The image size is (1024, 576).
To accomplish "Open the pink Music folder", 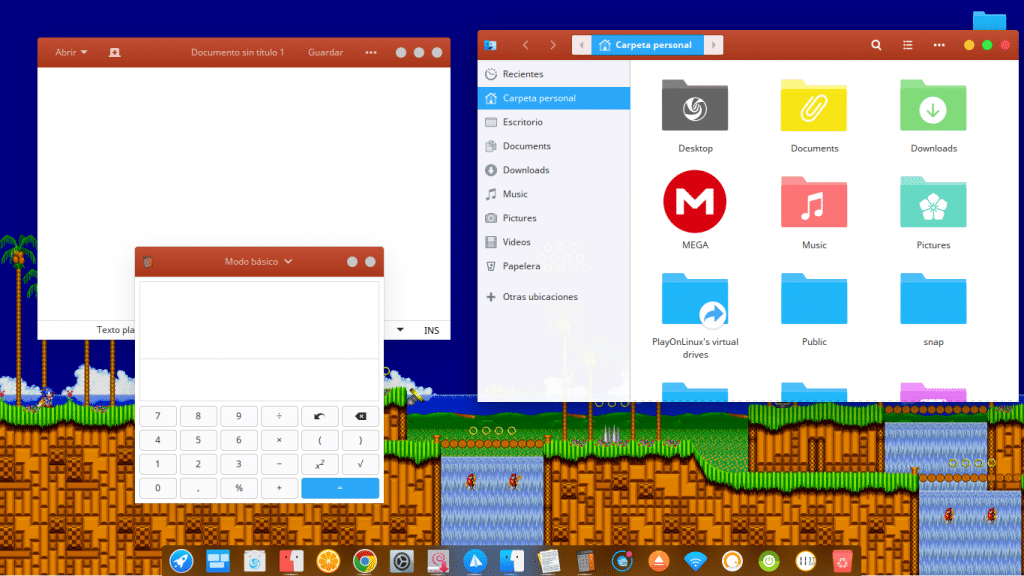I will [814, 202].
